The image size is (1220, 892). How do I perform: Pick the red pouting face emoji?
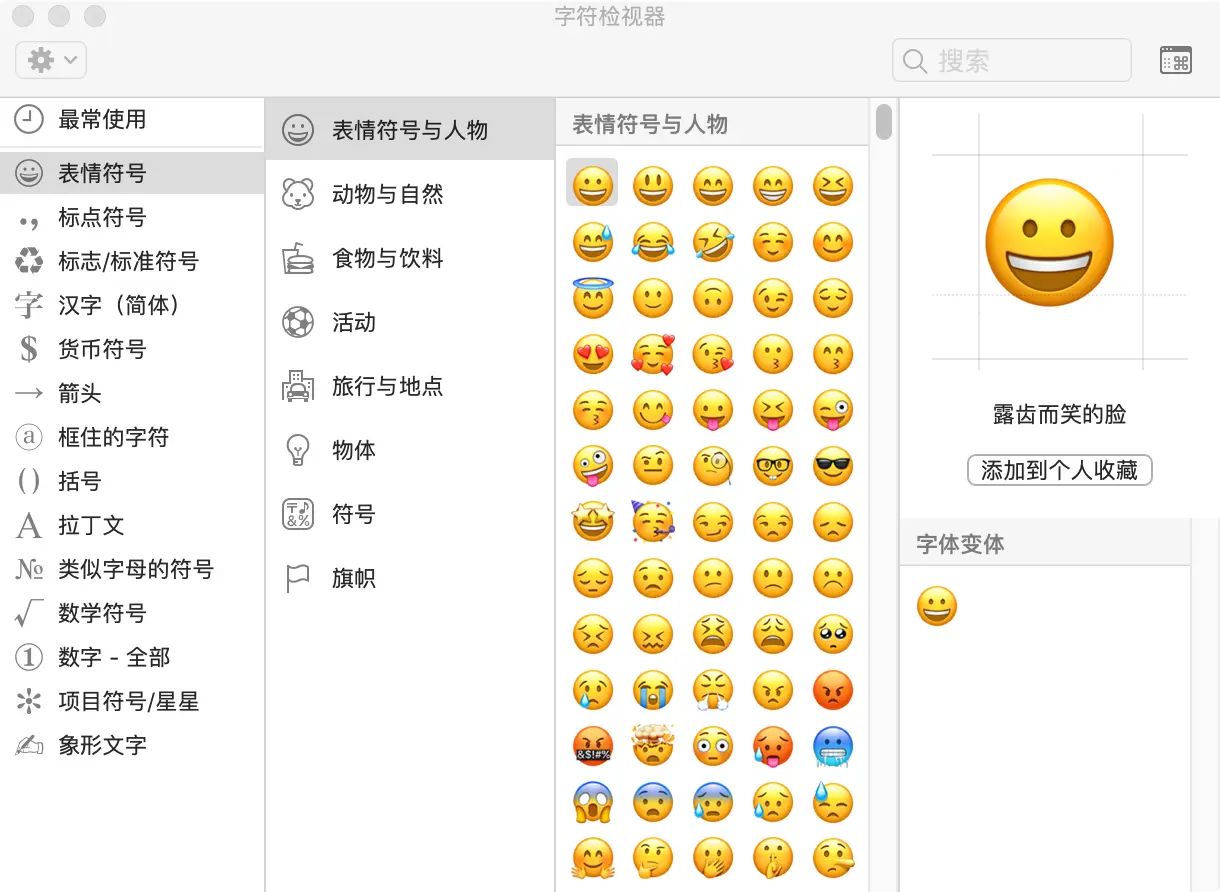coord(832,689)
